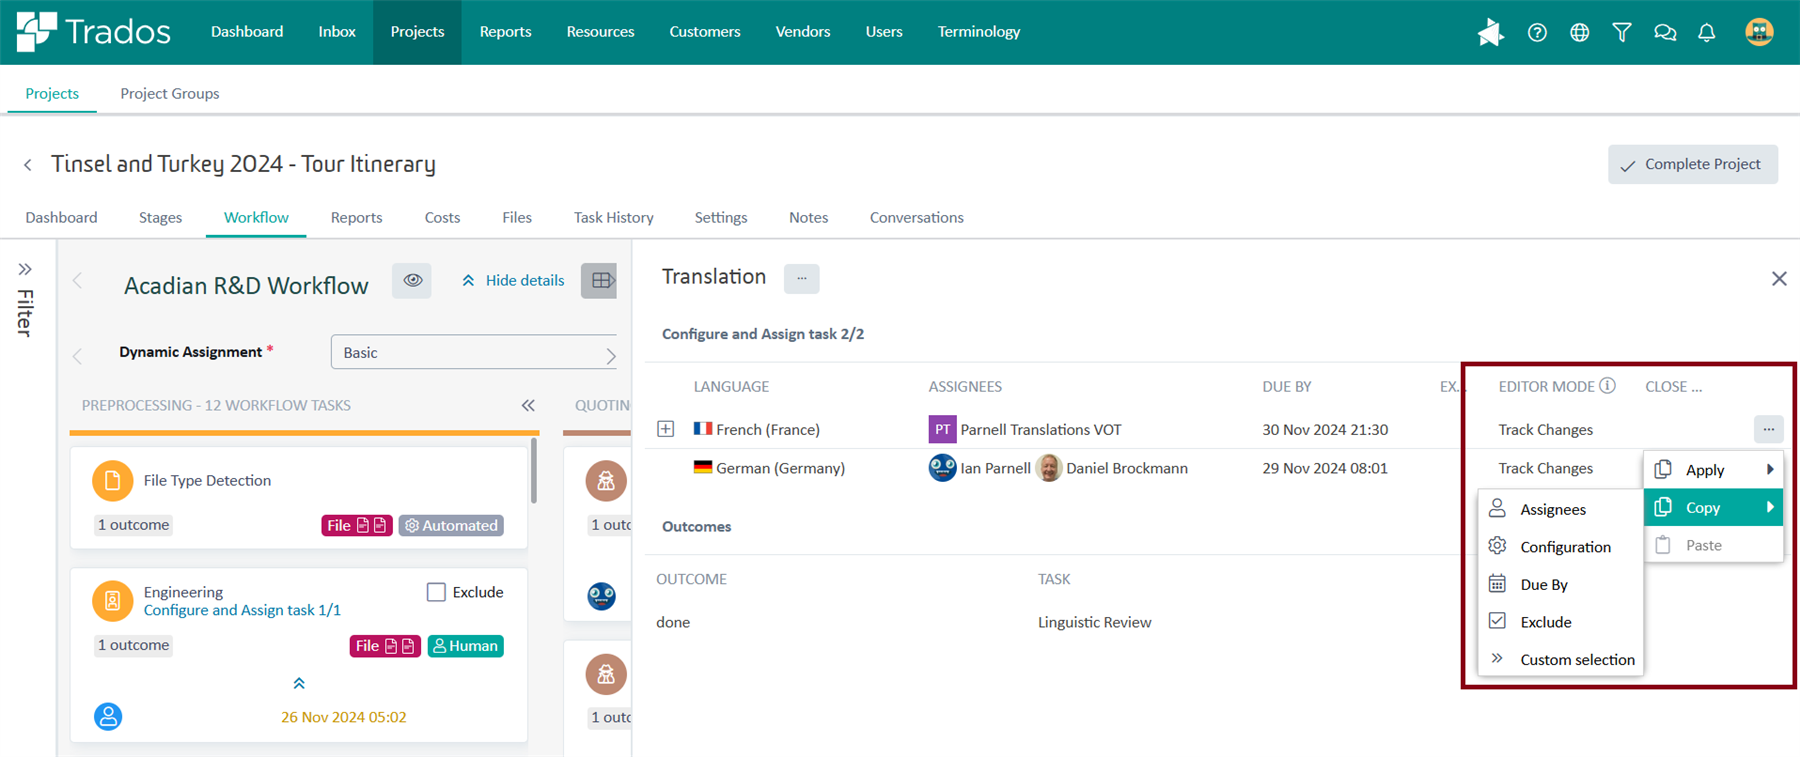The image size is (1800, 757).
Task: Open the conversations chat icon
Action: point(1665,32)
